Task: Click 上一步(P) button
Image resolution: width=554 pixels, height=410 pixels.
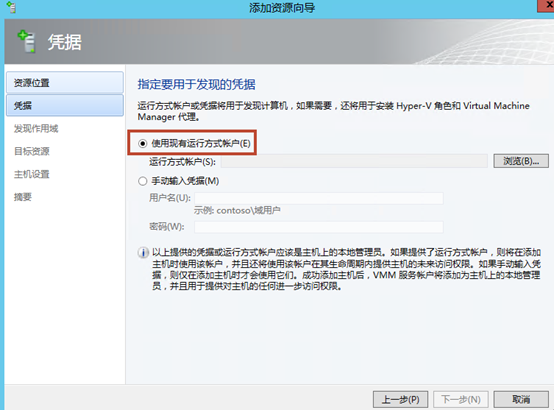Action: click(401, 399)
